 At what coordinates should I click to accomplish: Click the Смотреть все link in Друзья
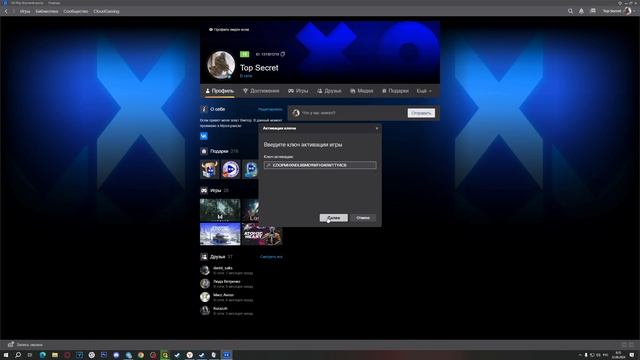[x=271, y=257]
